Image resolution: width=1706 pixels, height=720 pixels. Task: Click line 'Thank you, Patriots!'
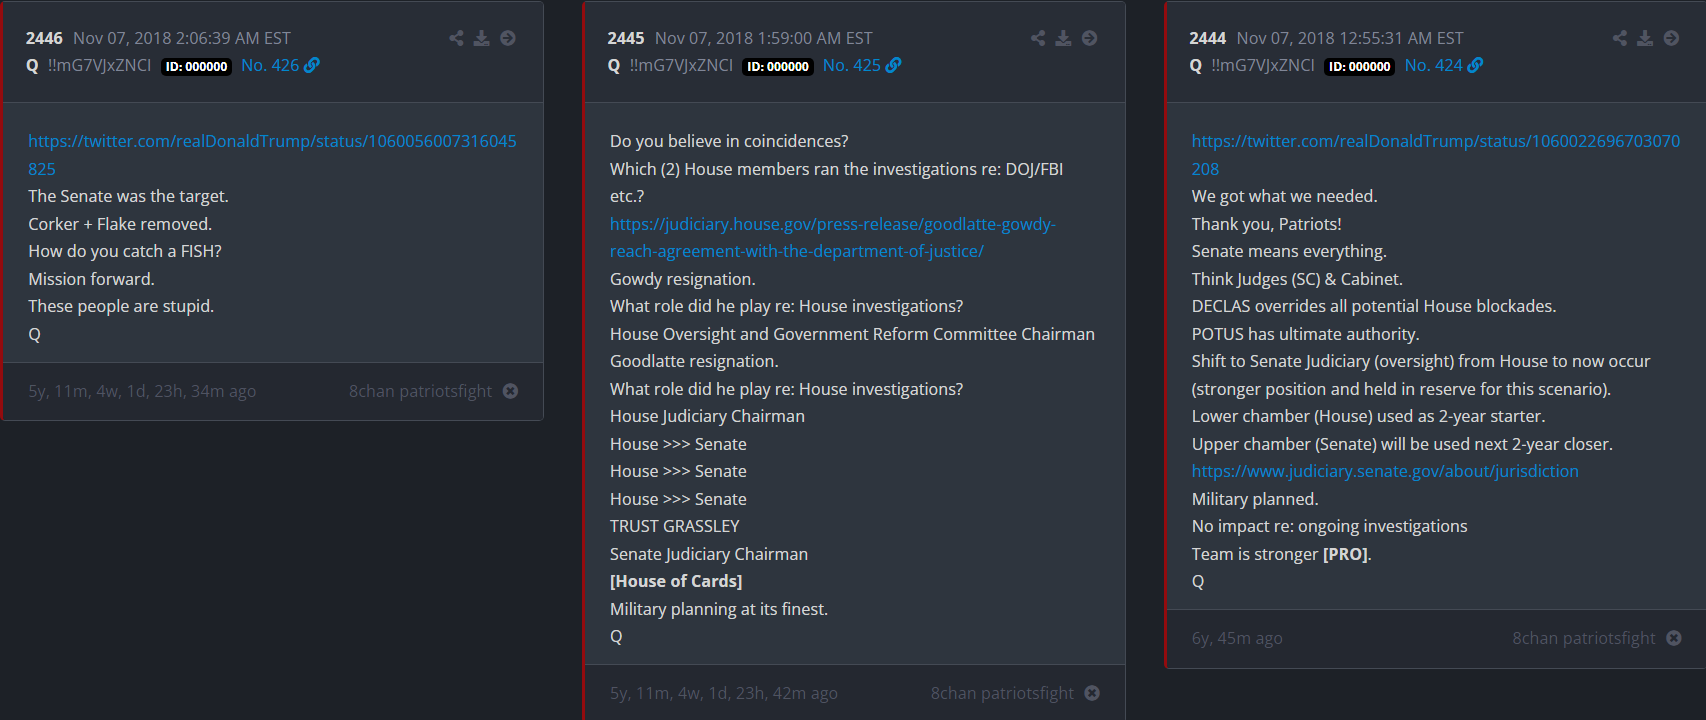click(x=1267, y=224)
